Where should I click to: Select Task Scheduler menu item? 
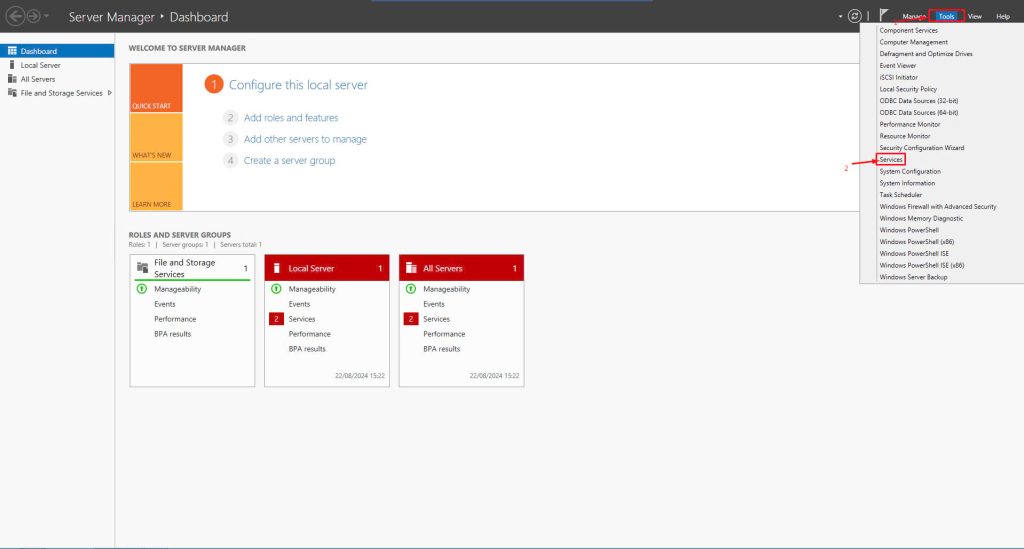[901, 195]
